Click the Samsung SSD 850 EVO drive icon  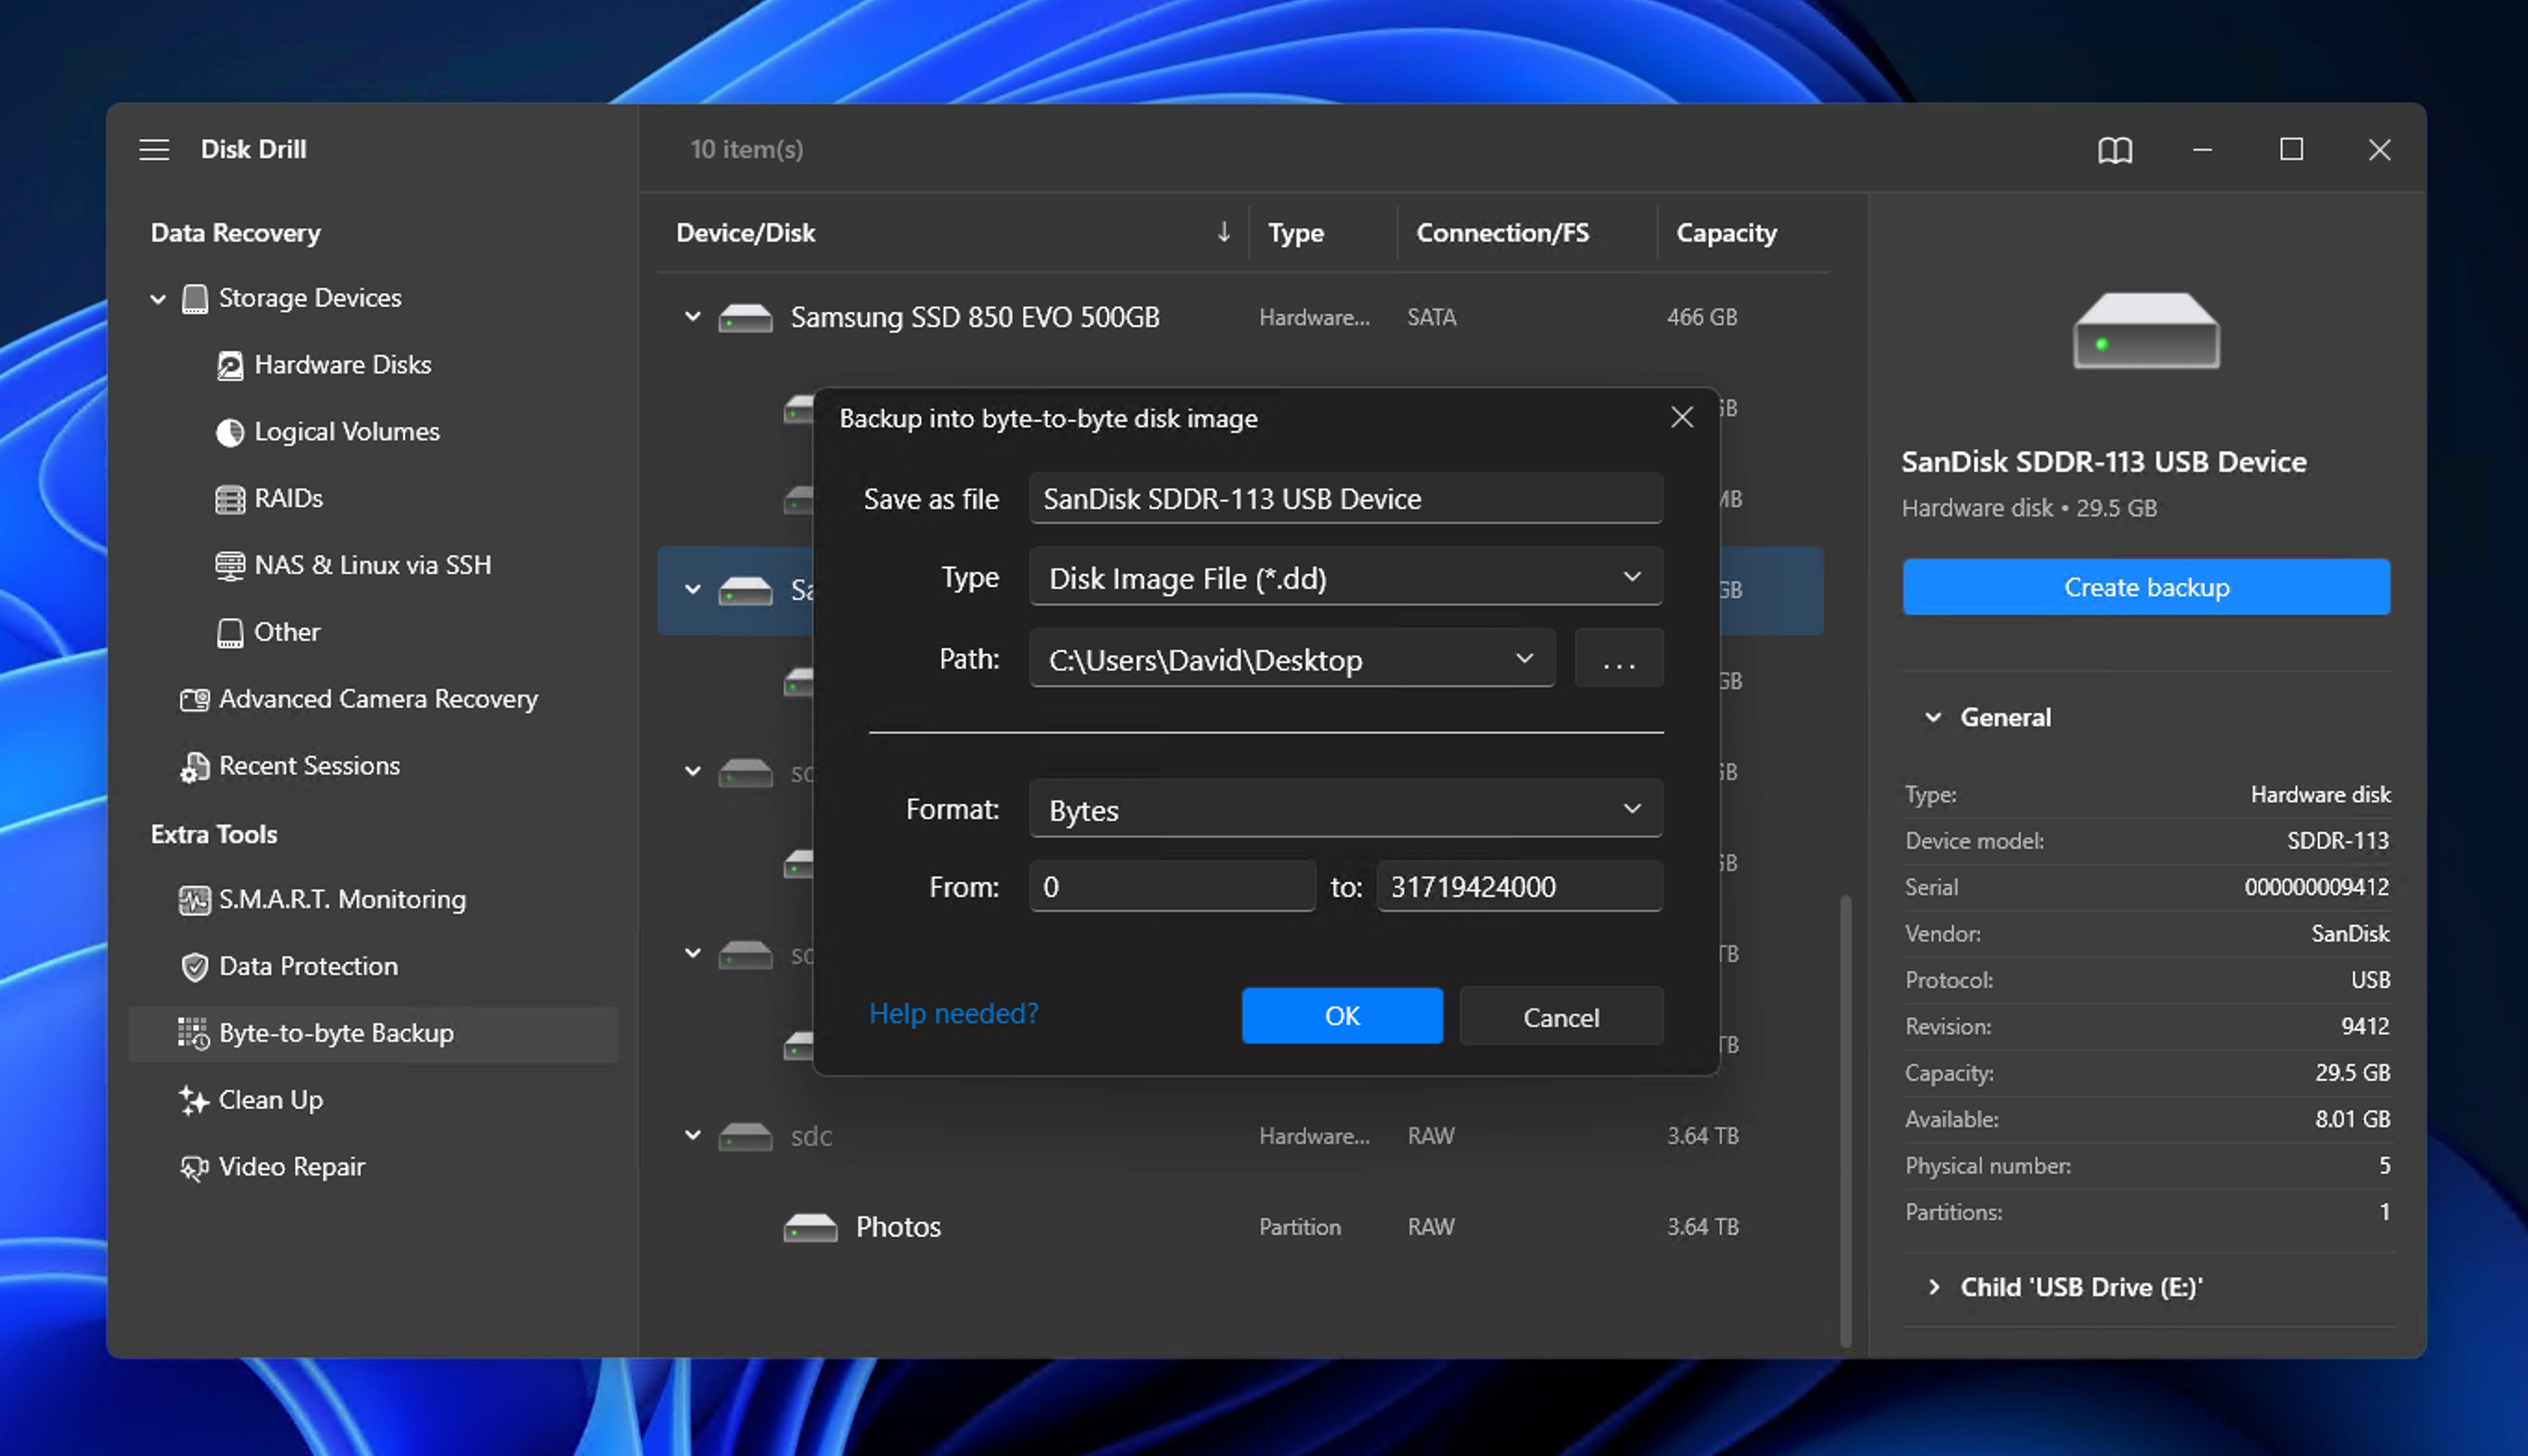point(745,318)
